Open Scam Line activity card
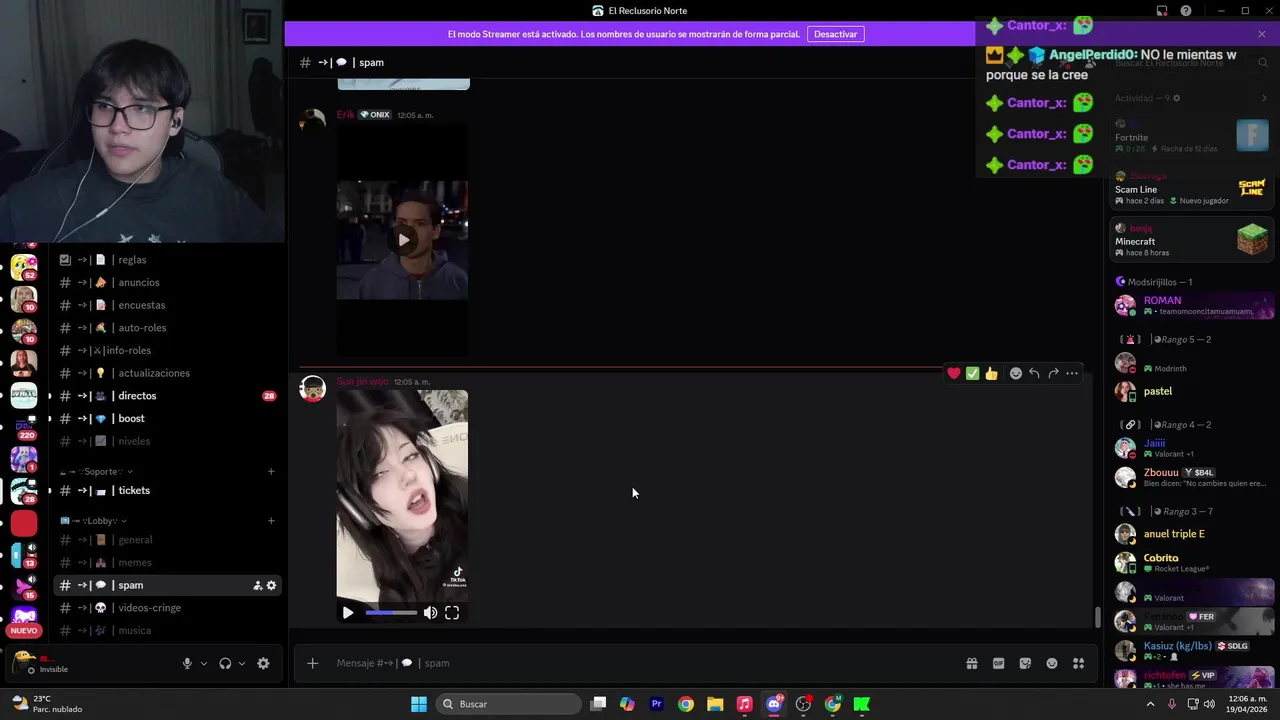 tap(1192, 189)
